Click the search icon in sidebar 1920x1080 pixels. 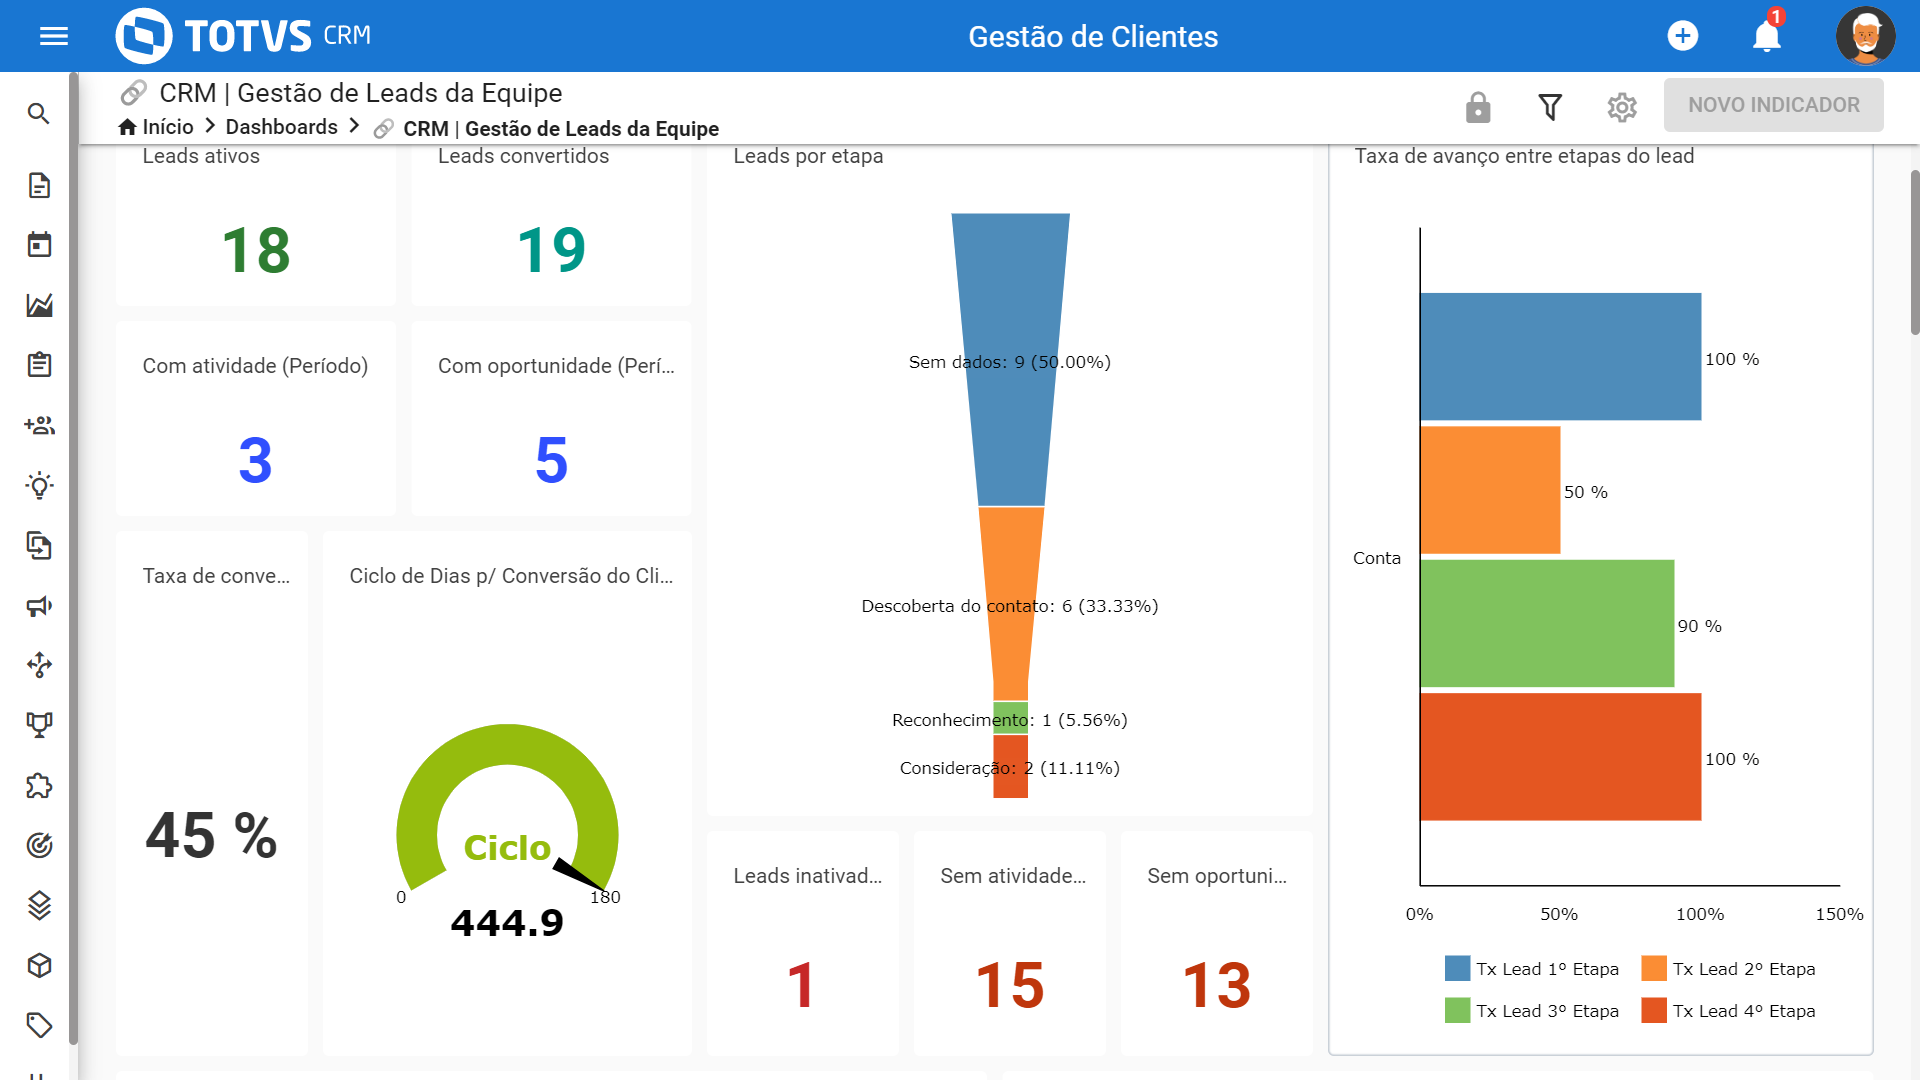click(38, 113)
